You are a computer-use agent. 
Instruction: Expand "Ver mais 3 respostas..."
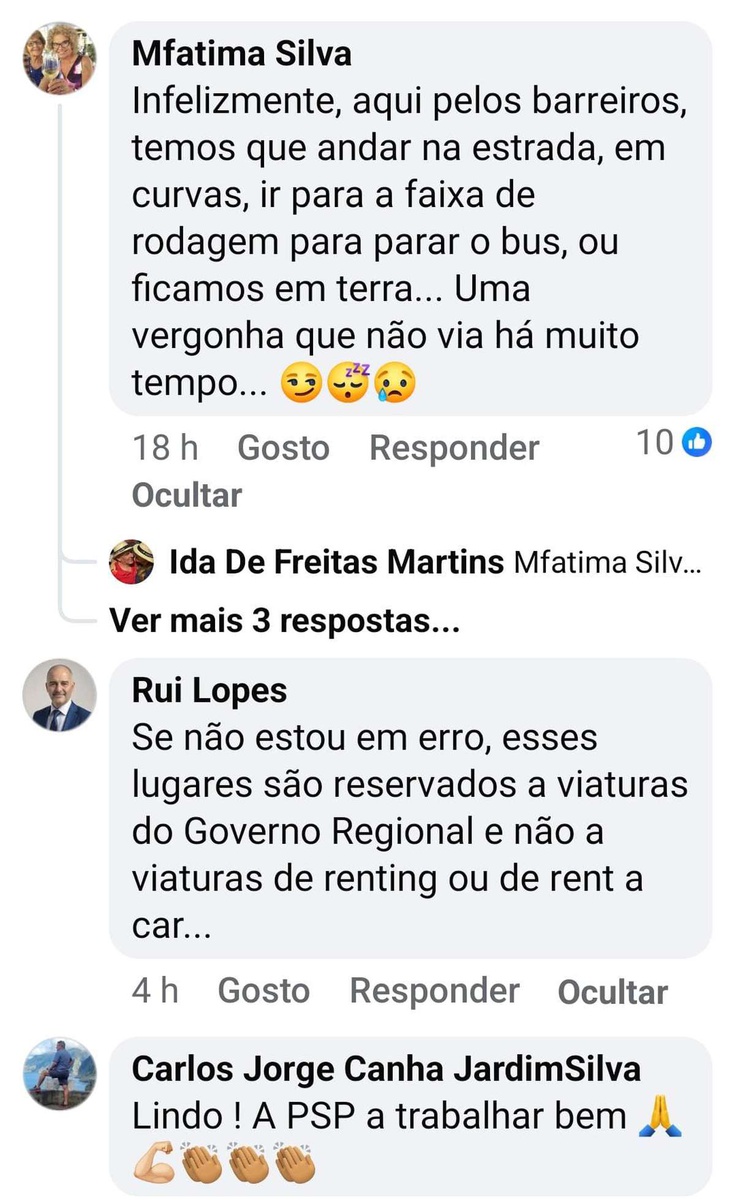pos(284,622)
